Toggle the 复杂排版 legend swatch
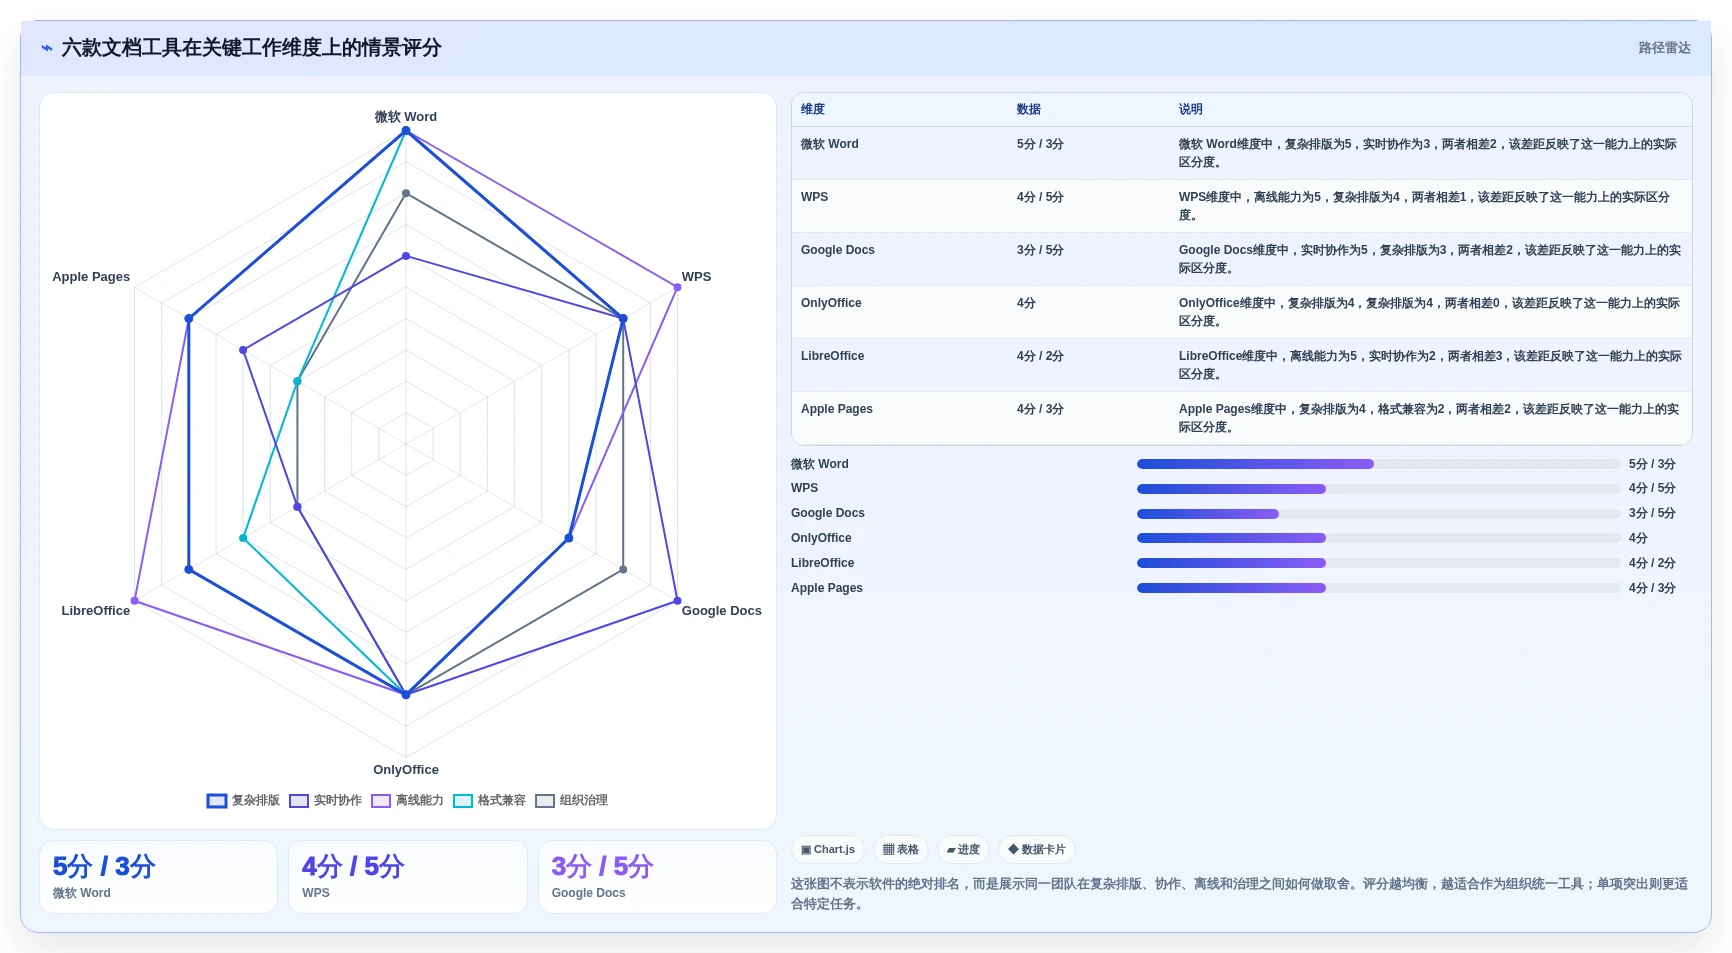Screen dimensions: 1732x953 click(x=217, y=801)
